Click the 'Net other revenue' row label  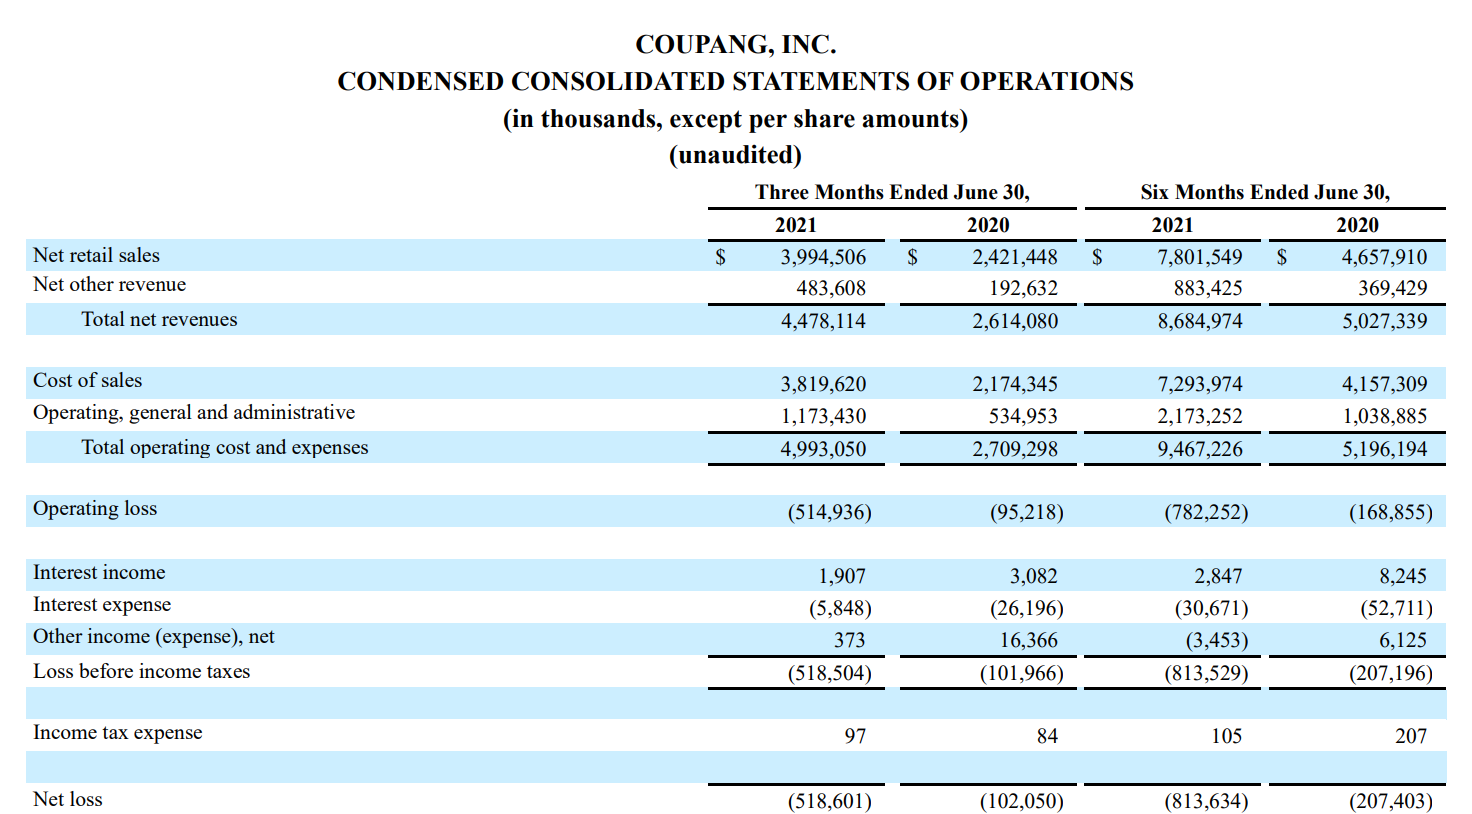(109, 284)
